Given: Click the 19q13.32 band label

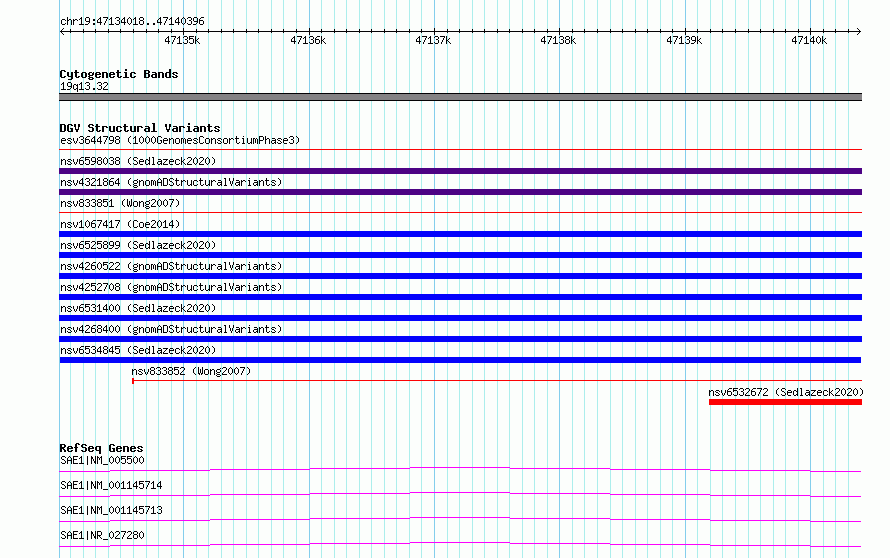Looking at the screenshot, I should pyautogui.click(x=84, y=86).
